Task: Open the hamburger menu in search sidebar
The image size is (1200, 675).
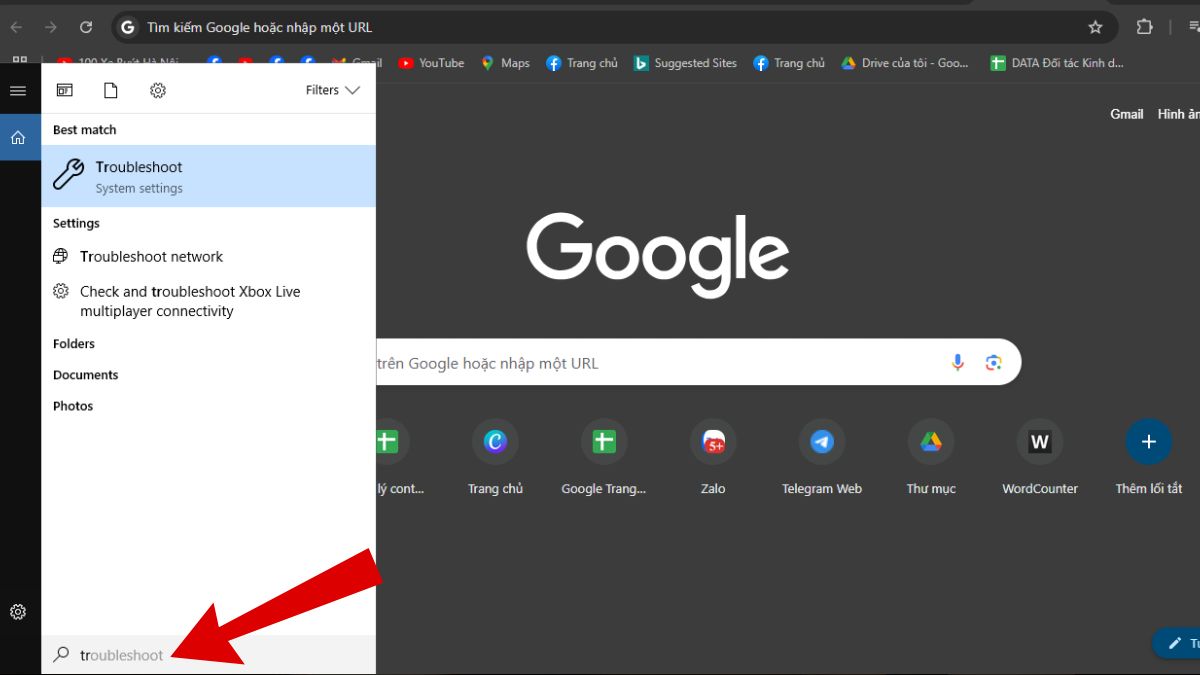Action: point(18,91)
